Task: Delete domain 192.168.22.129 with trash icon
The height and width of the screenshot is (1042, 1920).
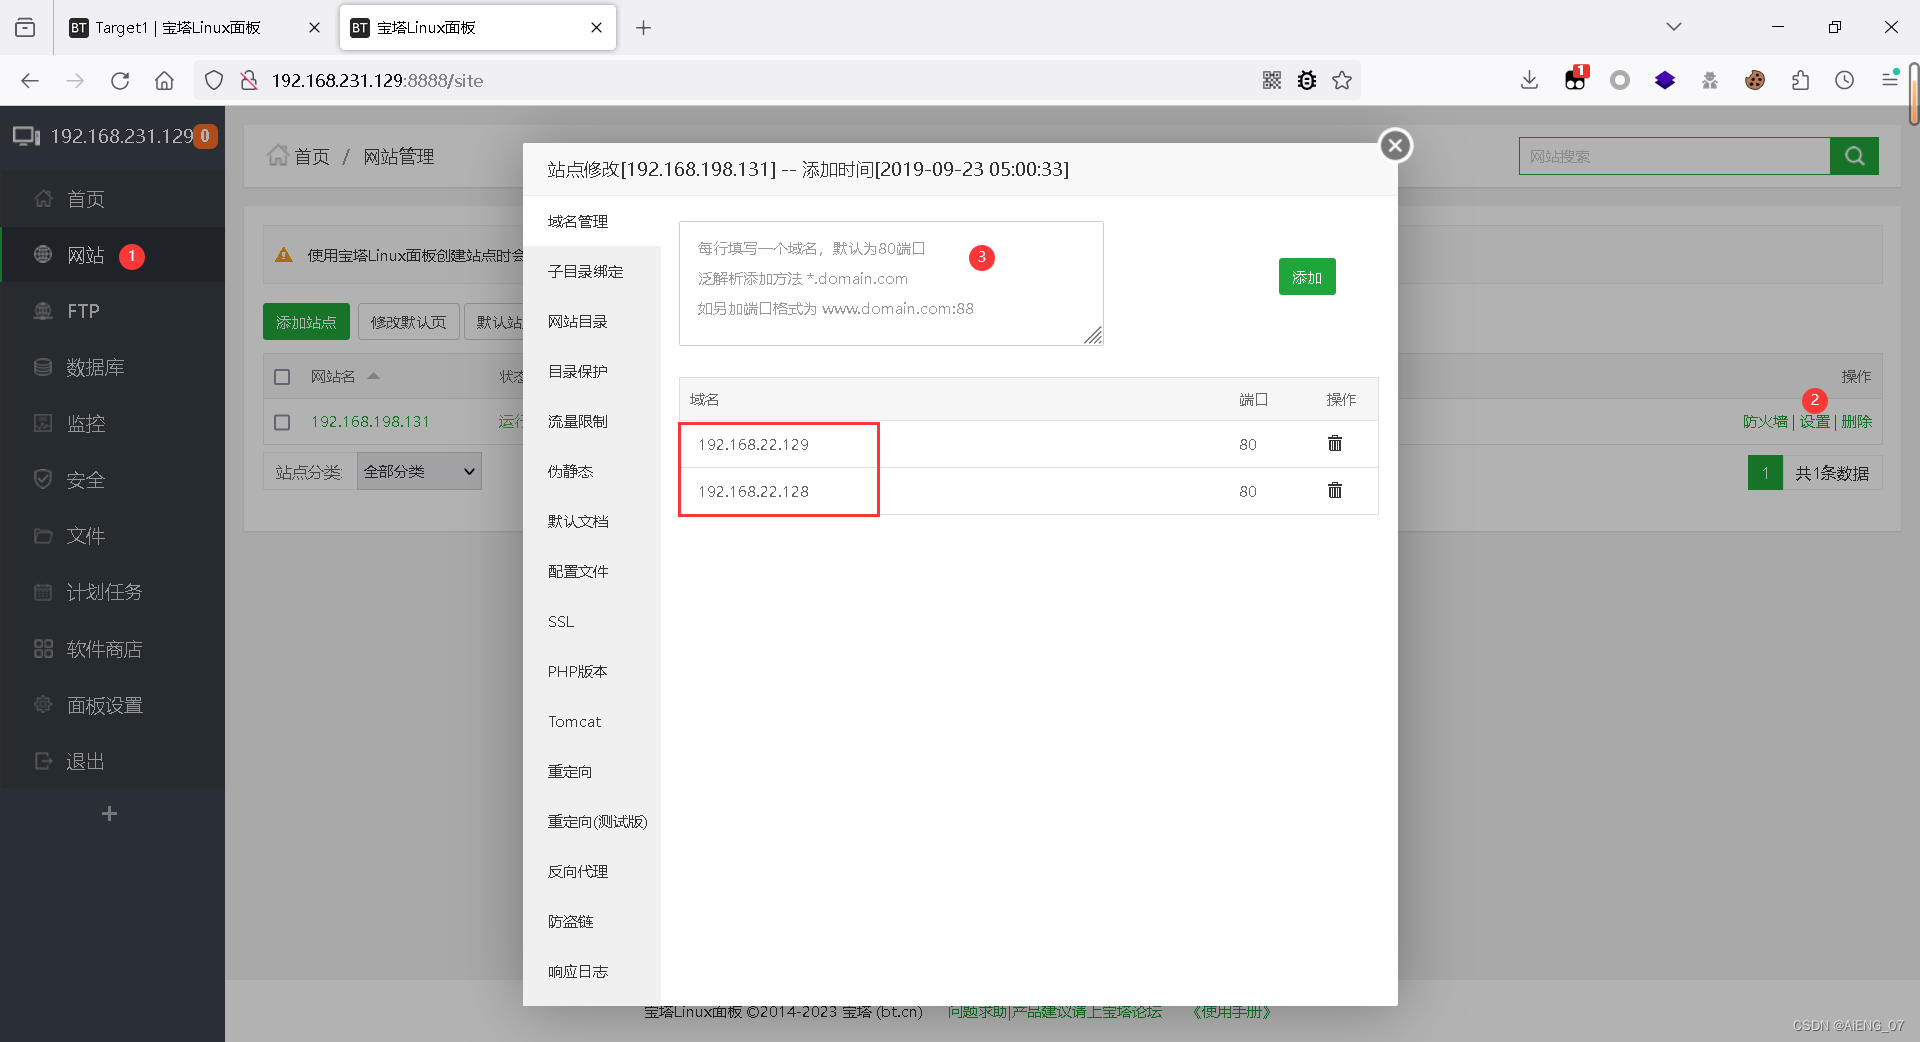Action: click(1335, 443)
